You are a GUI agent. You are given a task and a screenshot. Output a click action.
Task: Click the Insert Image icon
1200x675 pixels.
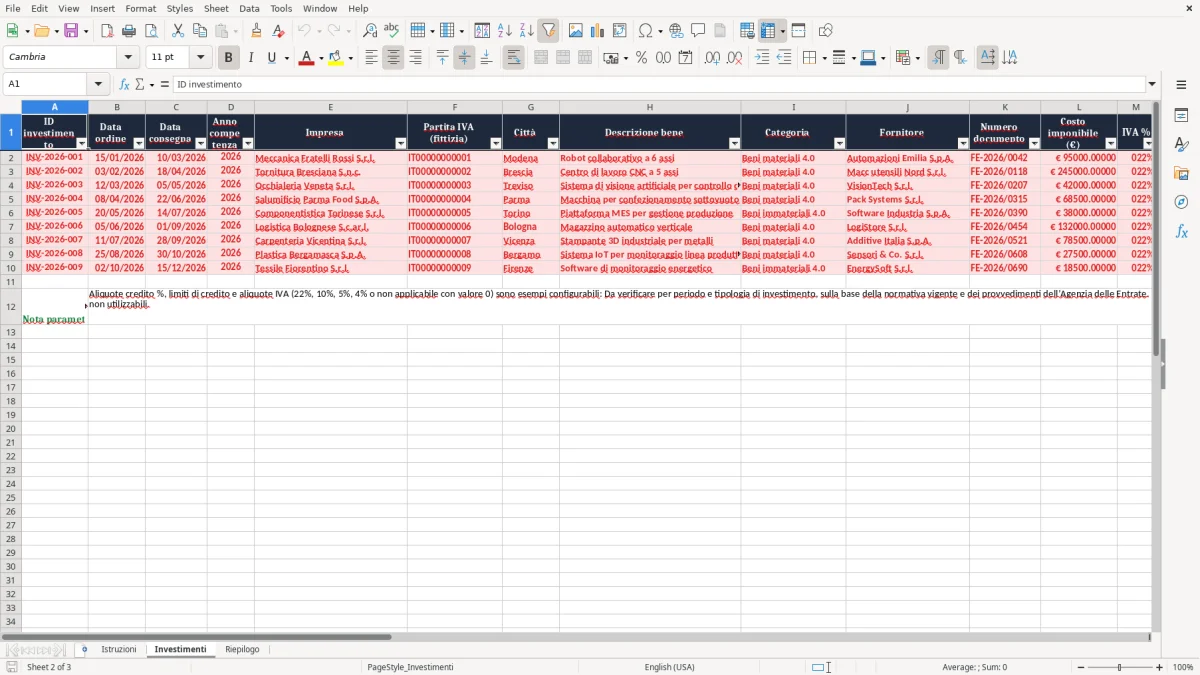pos(576,31)
